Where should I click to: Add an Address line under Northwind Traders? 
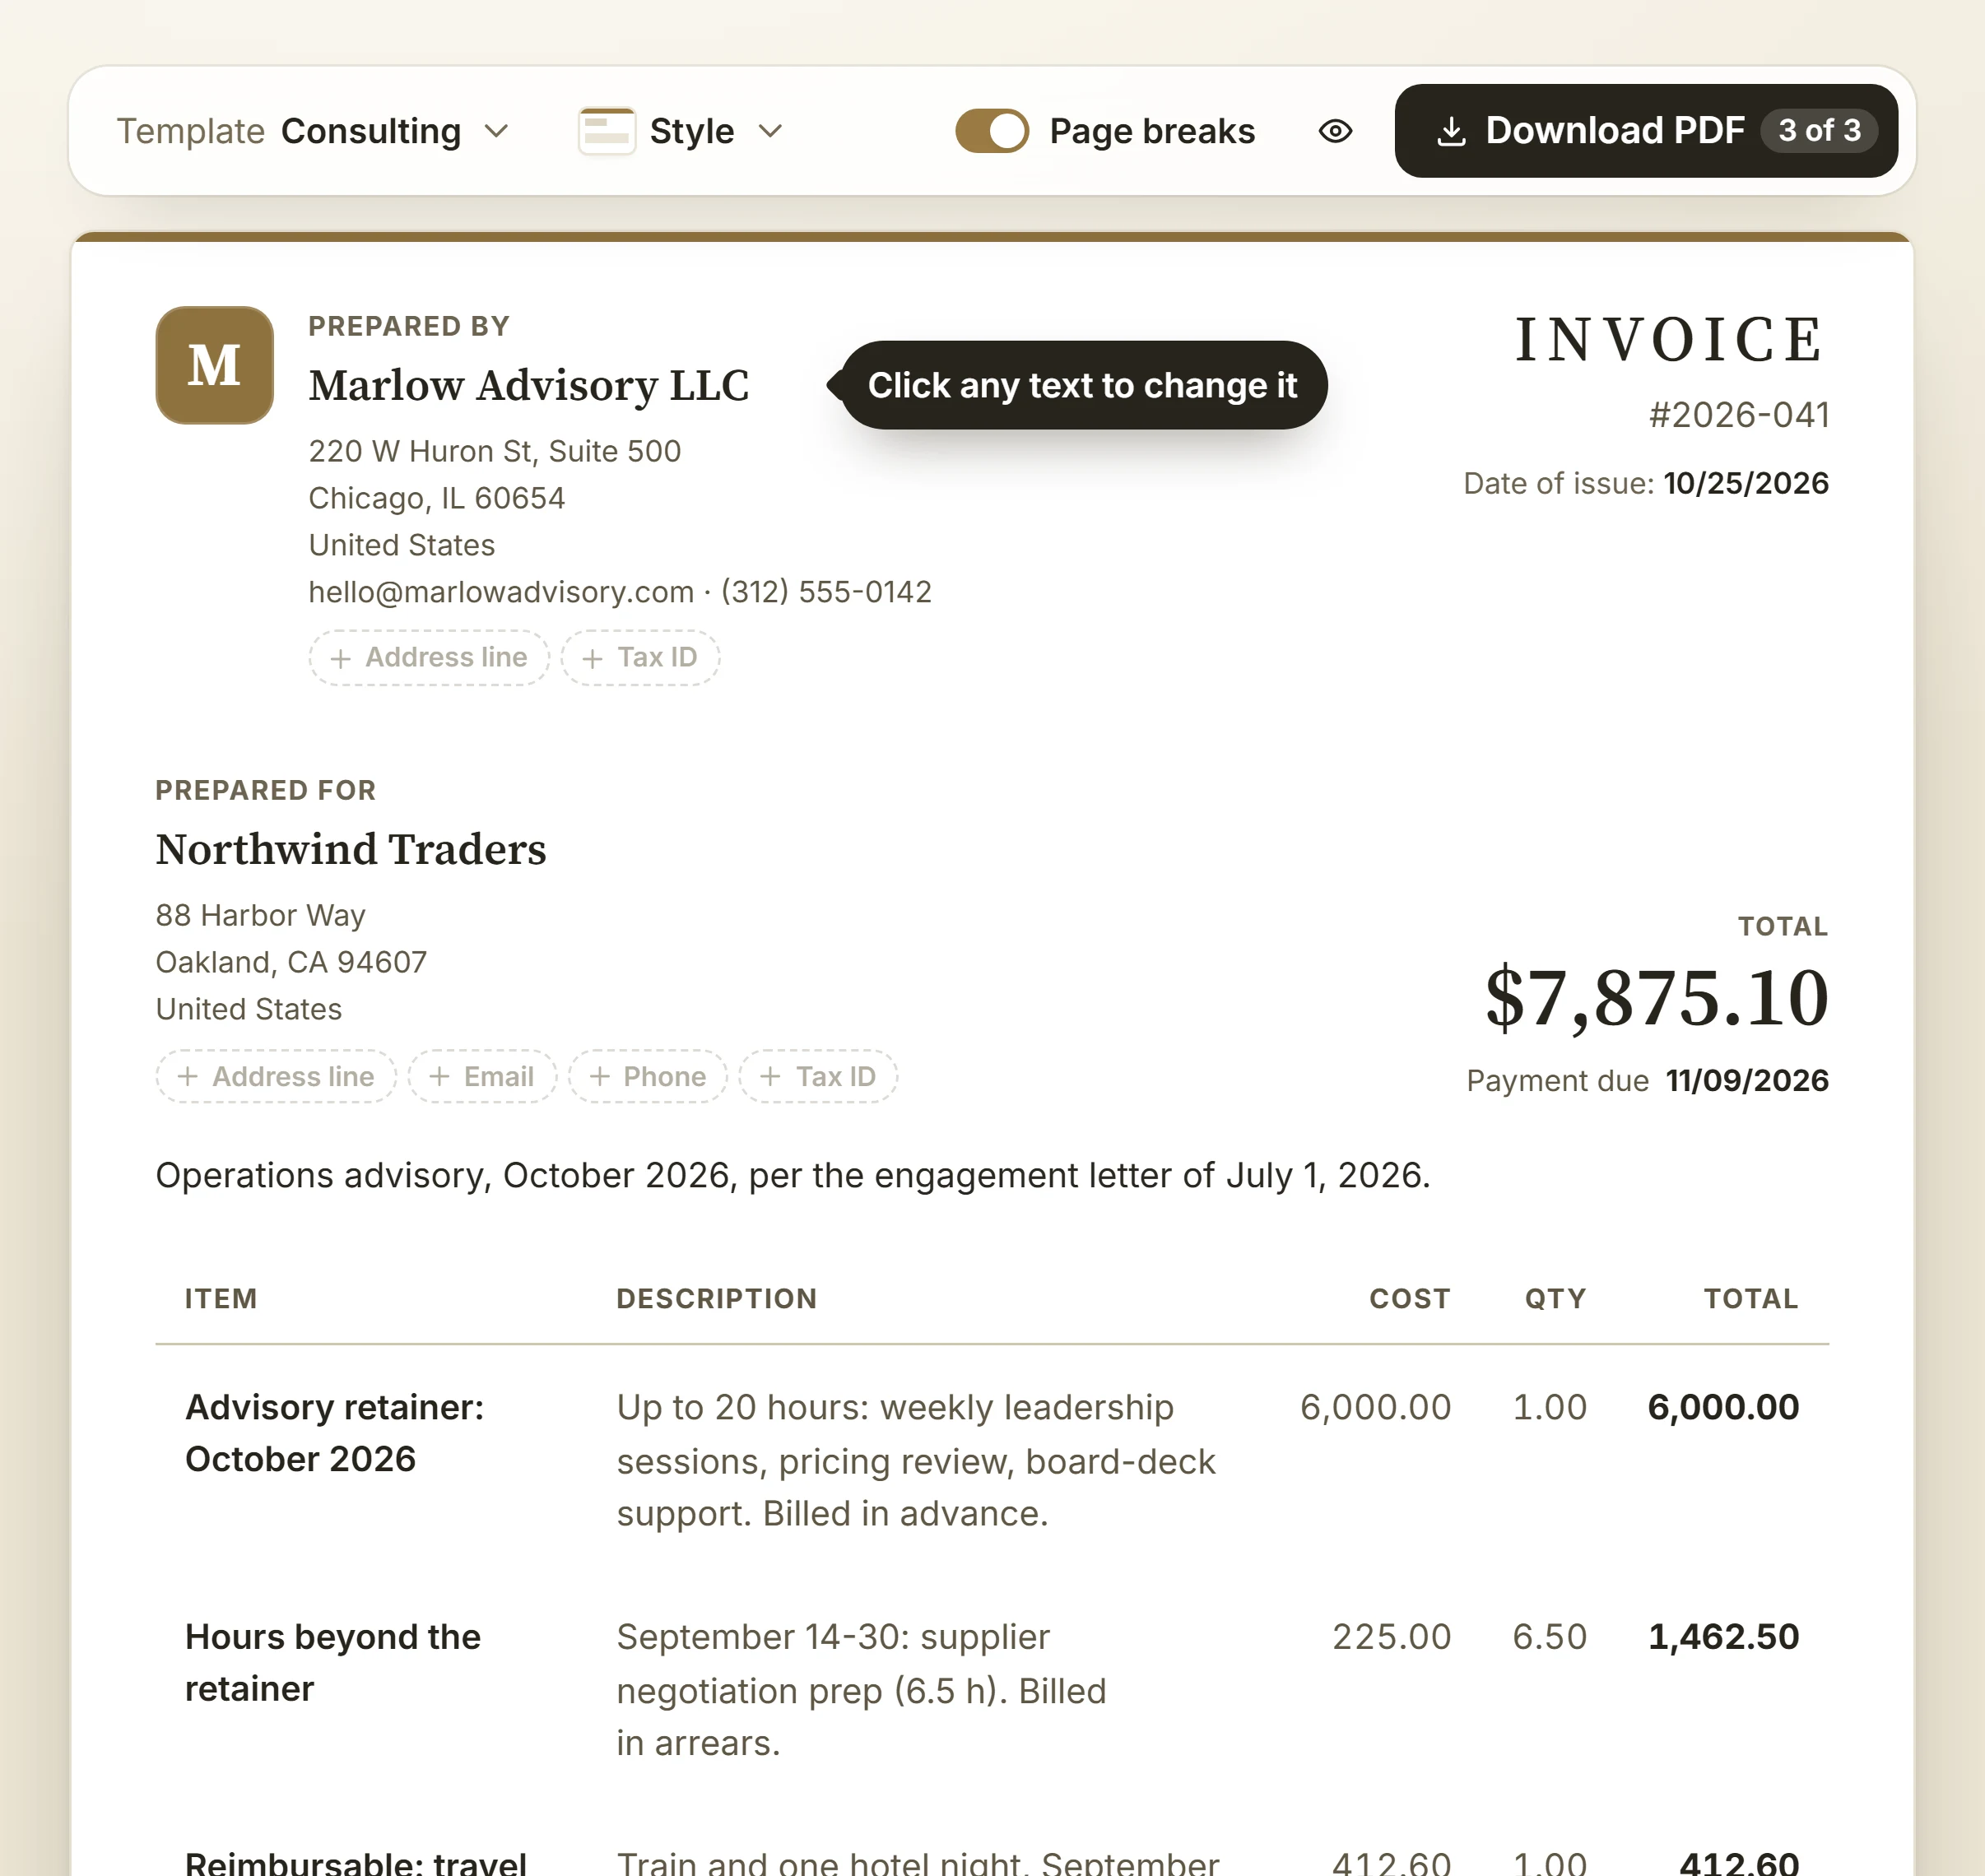[x=276, y=1076]
